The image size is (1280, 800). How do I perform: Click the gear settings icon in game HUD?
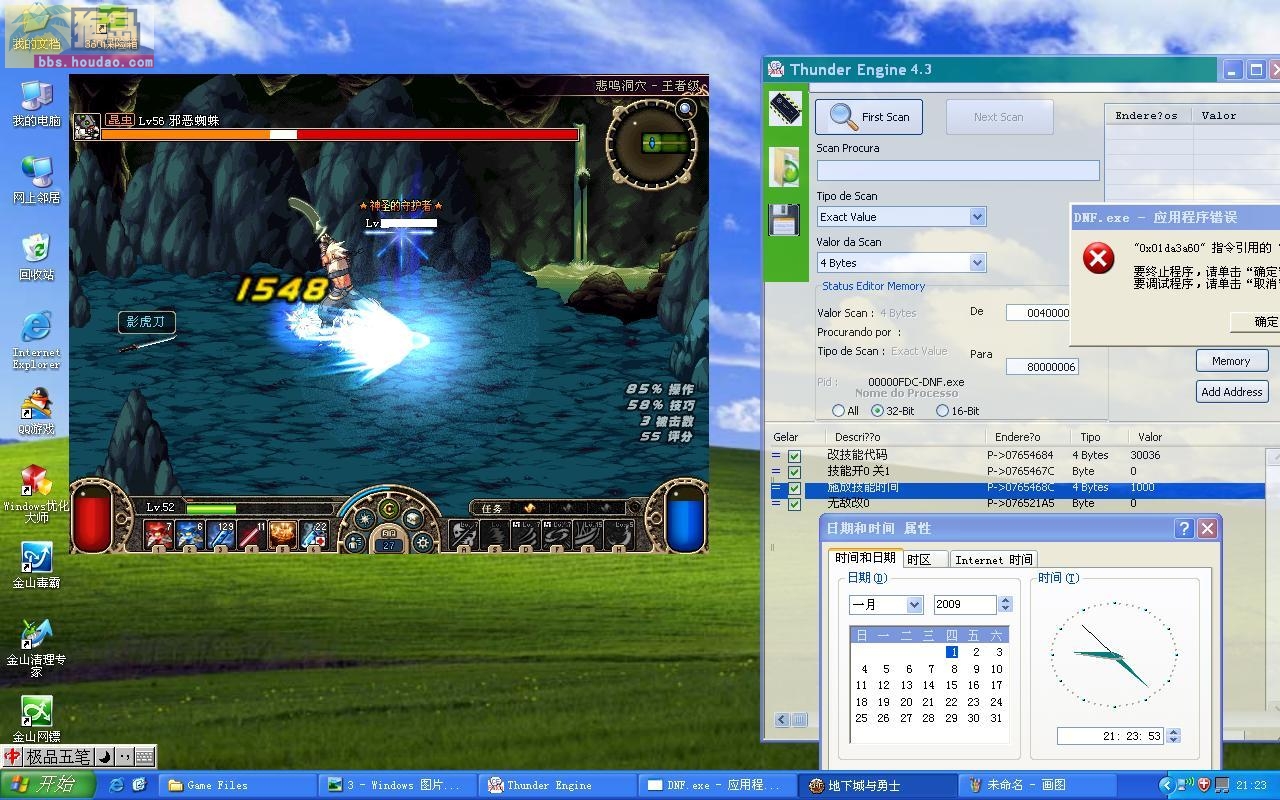point(423,542)
